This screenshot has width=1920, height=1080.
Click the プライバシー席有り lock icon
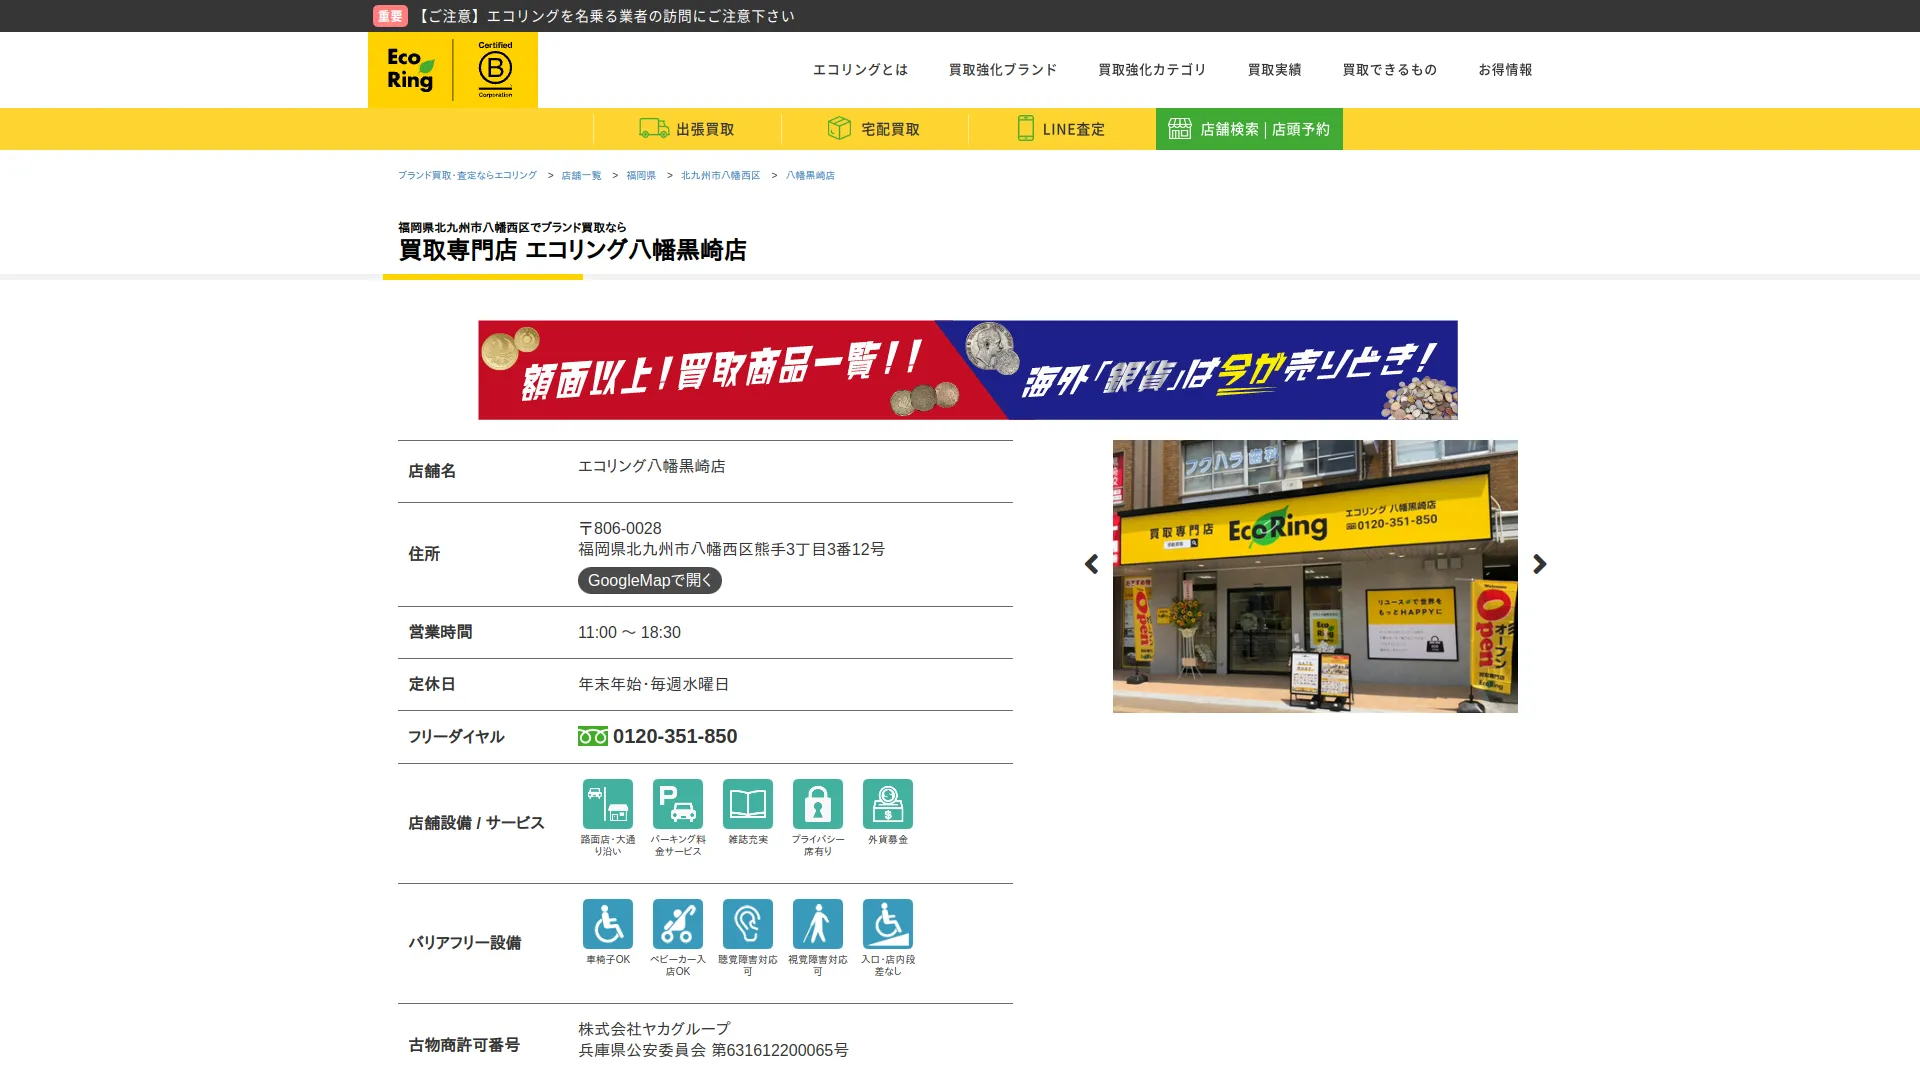coord(818,804)
